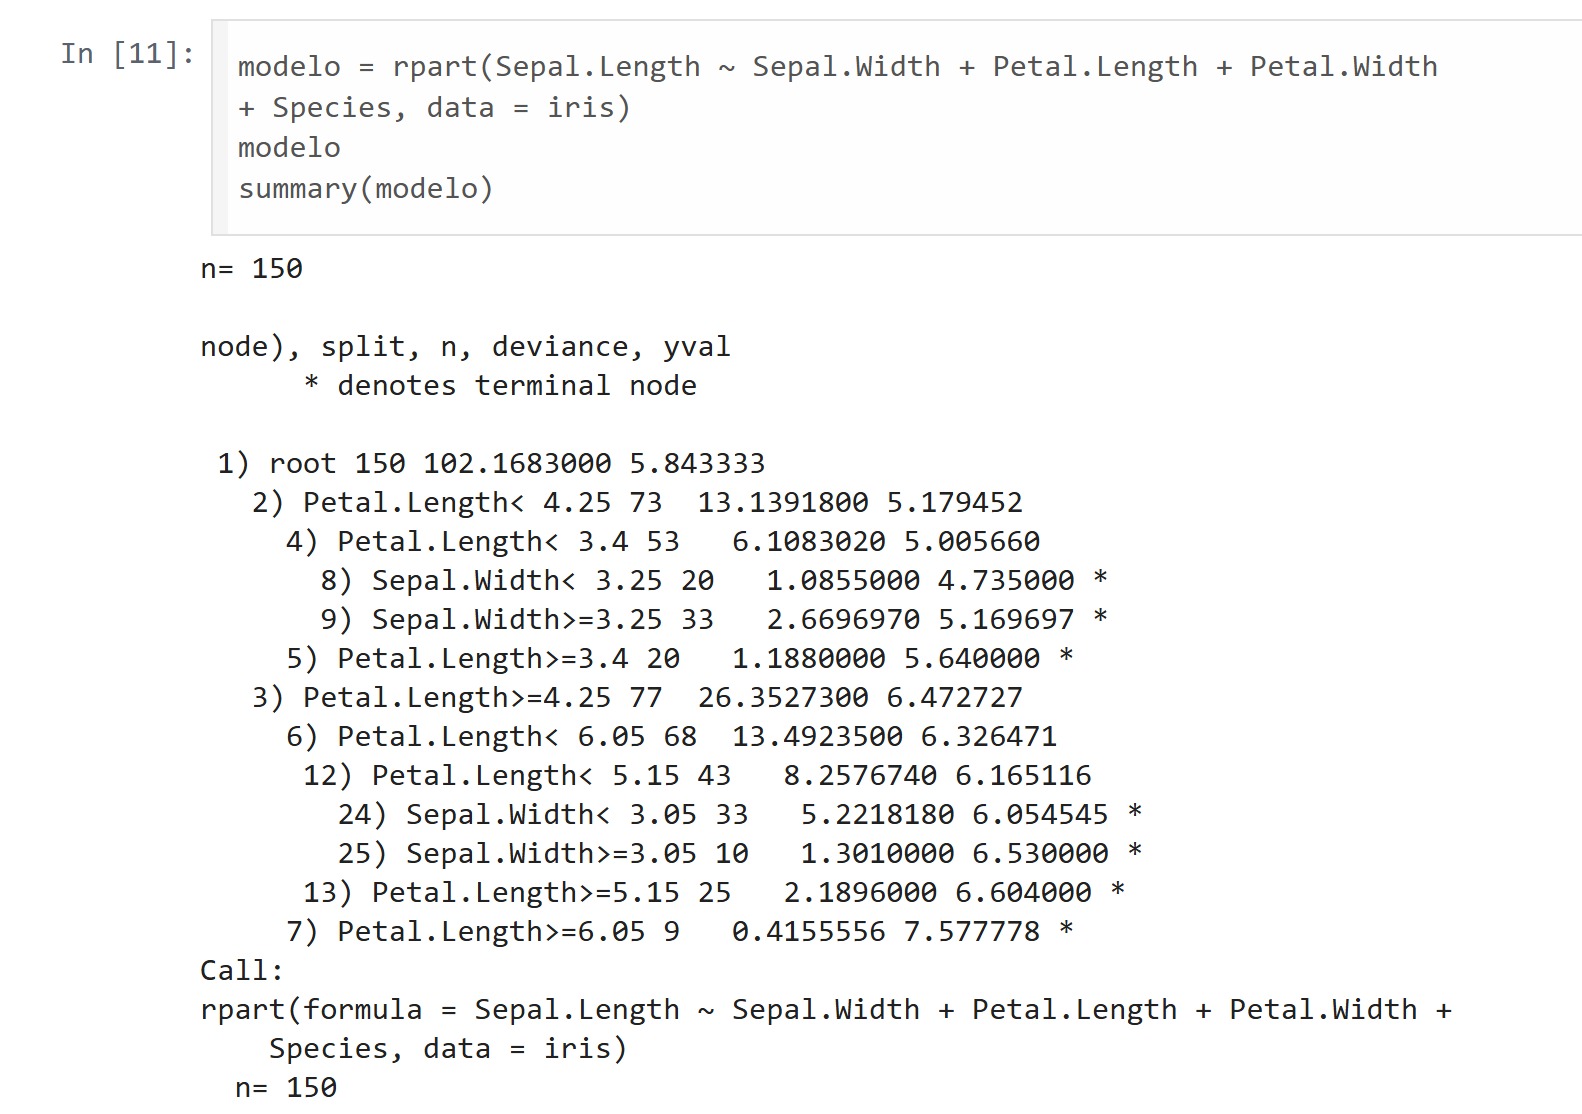Click the summary(modelo) code line
The width and height of the screenshot is (1582, 1114).
point(365,189)
